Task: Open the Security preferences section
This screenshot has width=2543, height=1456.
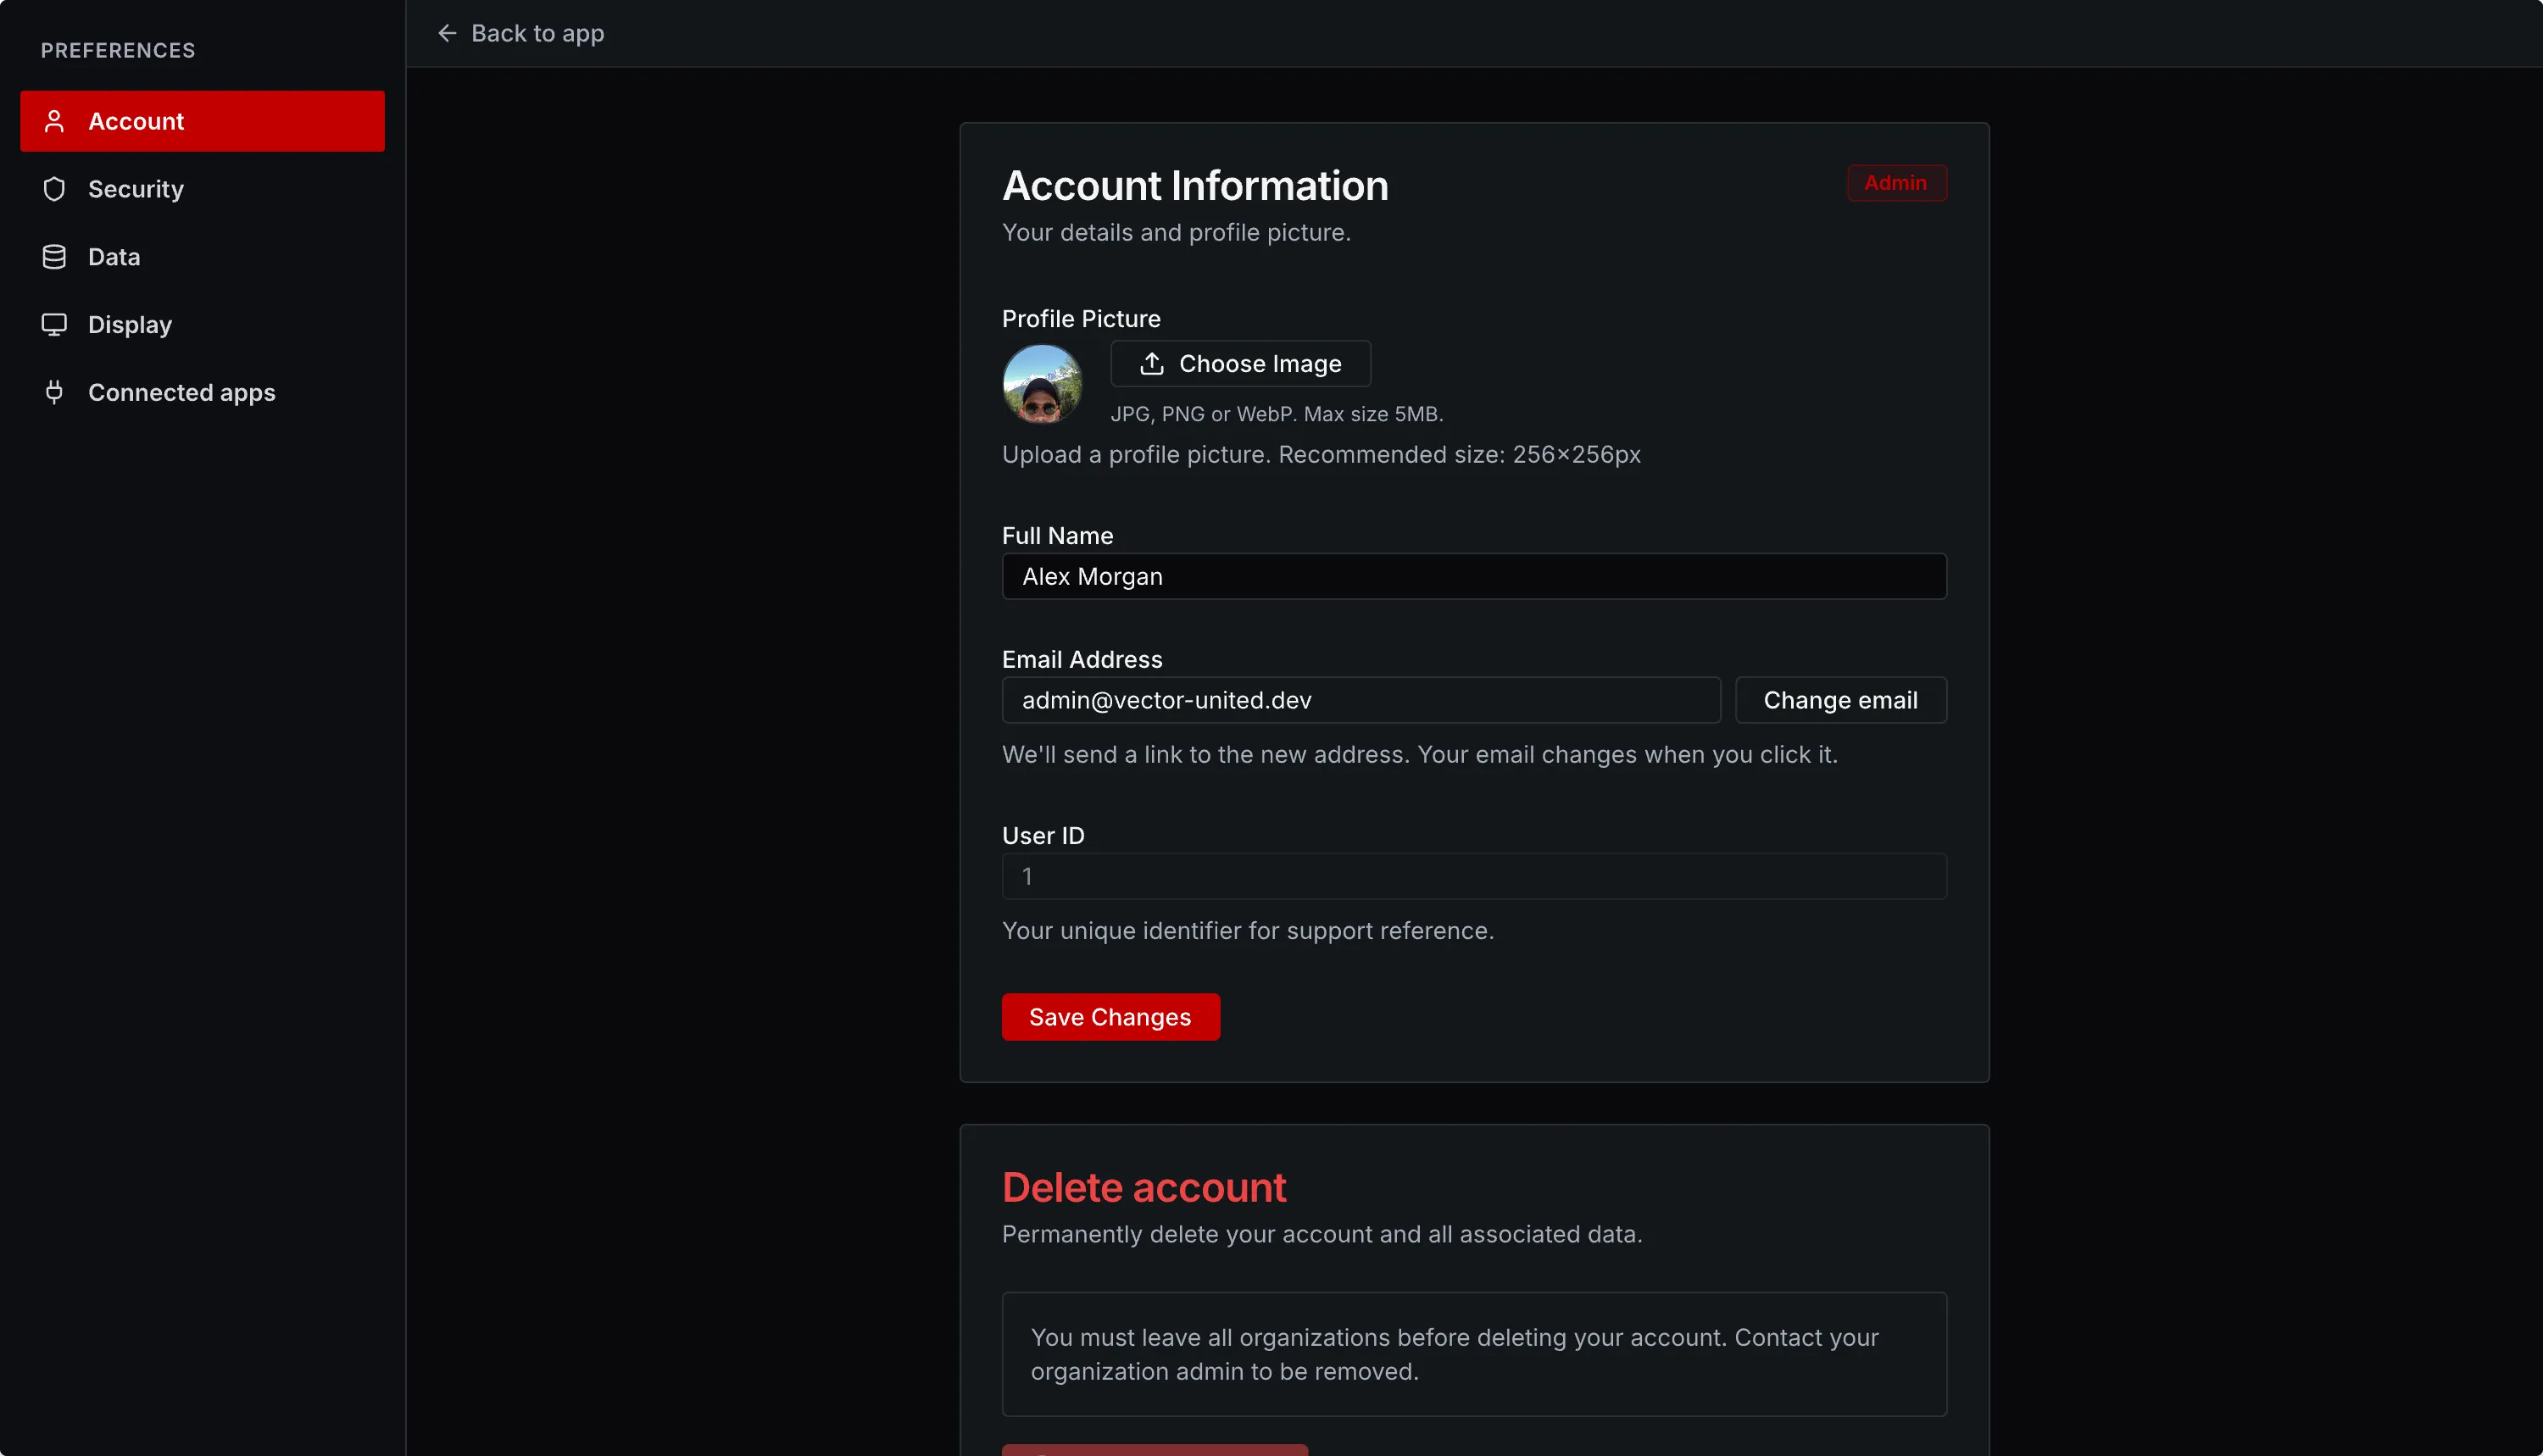Action: pos(202,189)
